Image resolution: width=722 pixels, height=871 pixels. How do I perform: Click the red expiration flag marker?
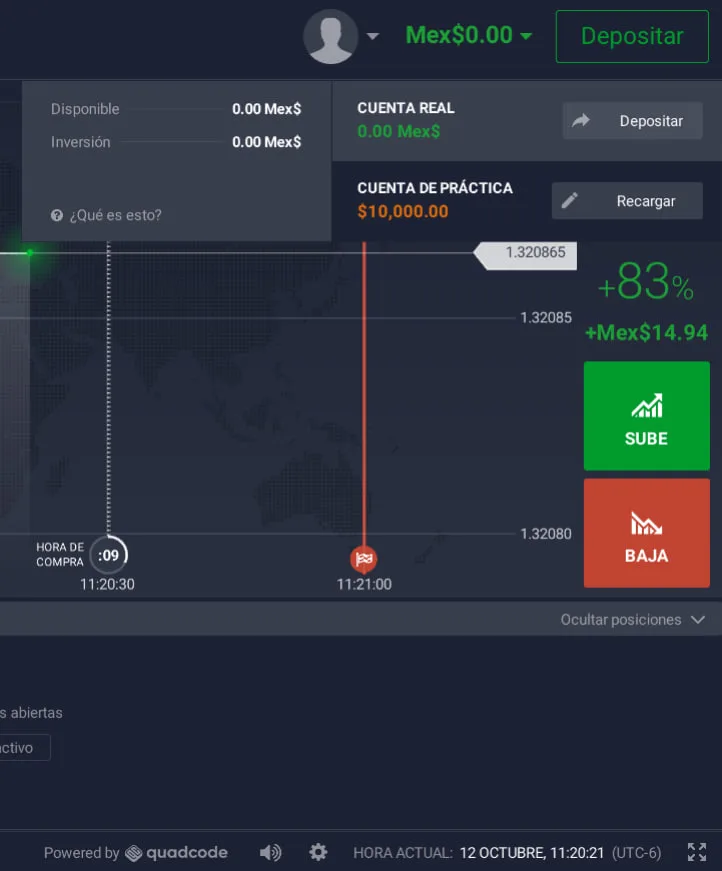[x=364, y=559]
